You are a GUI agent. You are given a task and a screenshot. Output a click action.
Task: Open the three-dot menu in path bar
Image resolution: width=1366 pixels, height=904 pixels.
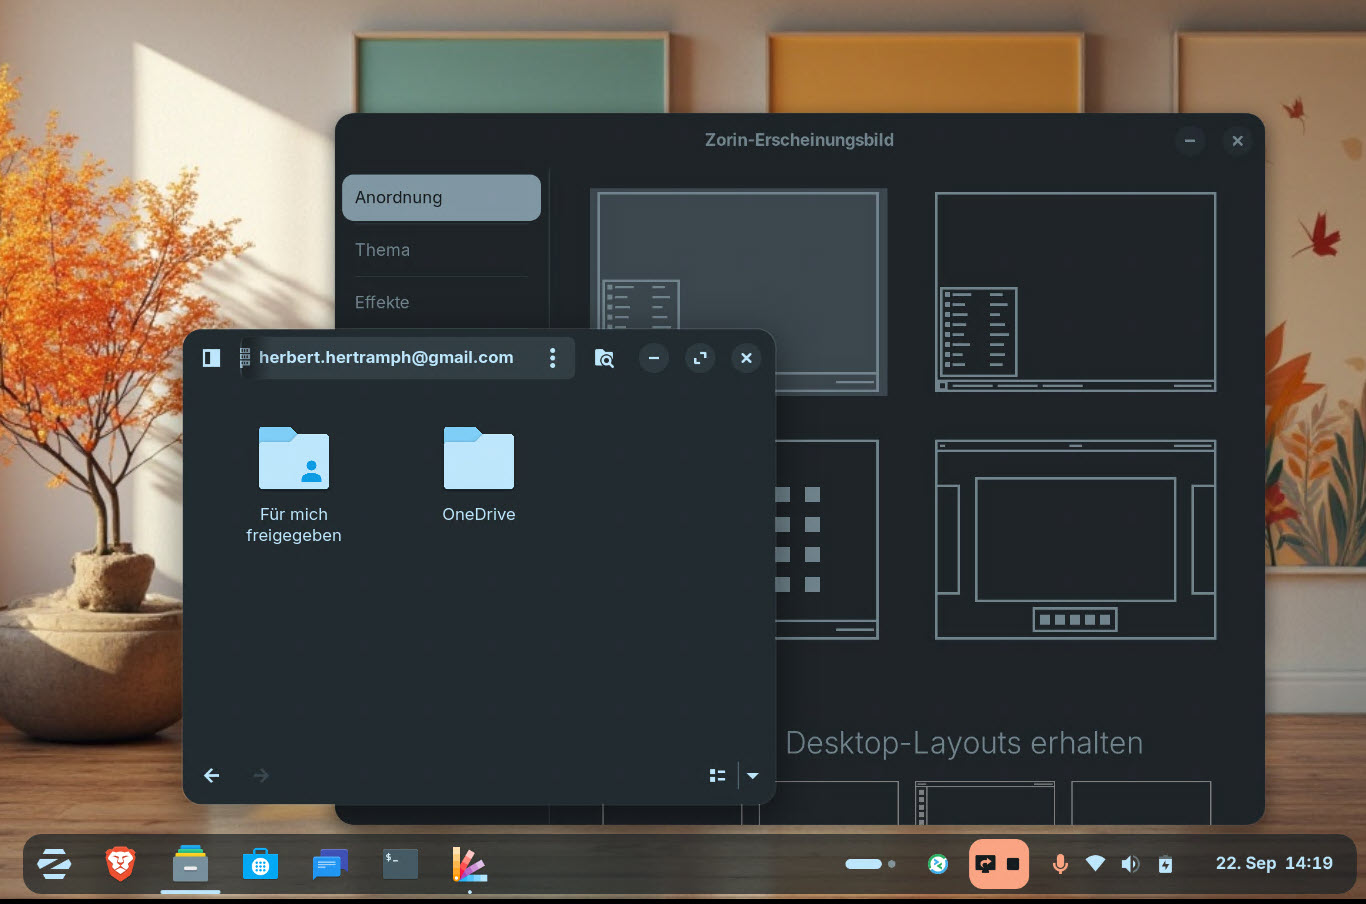click(x=552, y=358)
